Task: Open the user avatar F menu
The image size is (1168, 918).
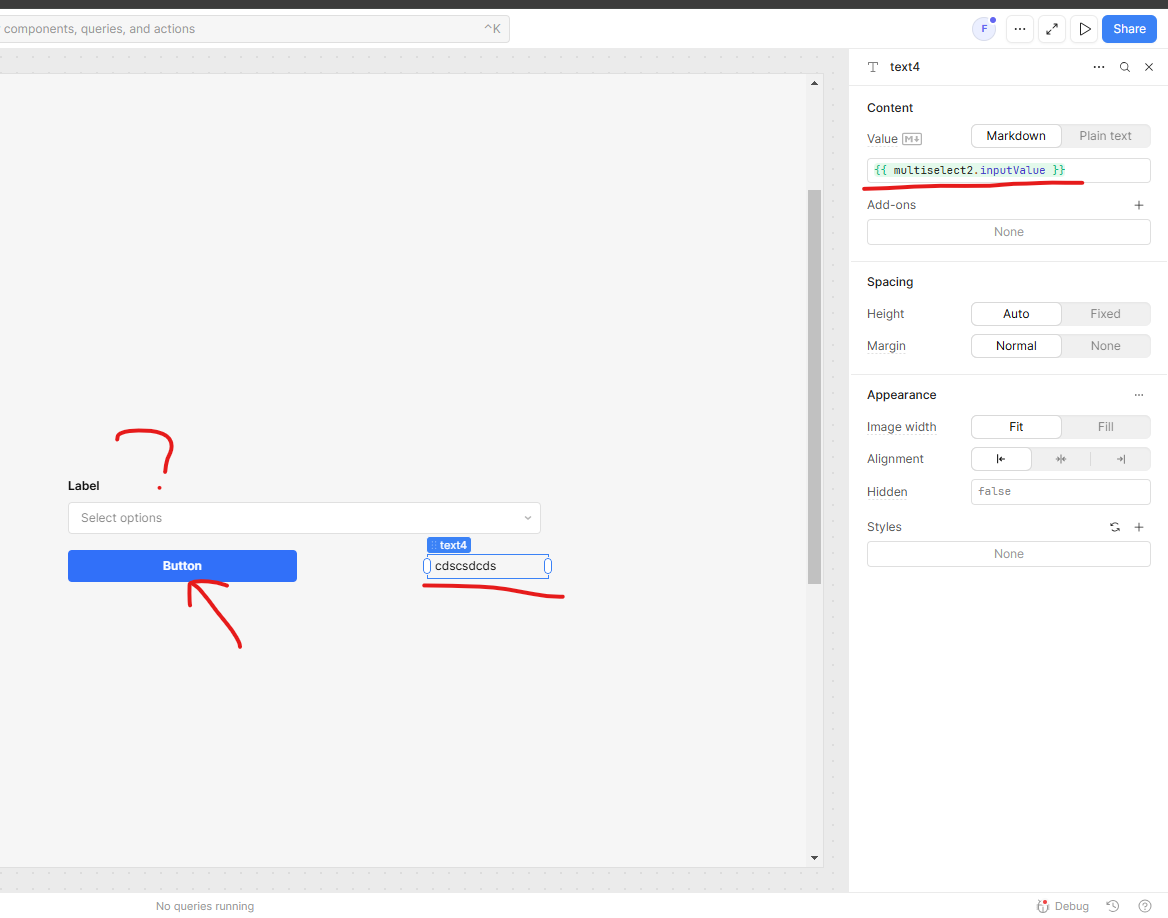Action: (x=984, y=29)
